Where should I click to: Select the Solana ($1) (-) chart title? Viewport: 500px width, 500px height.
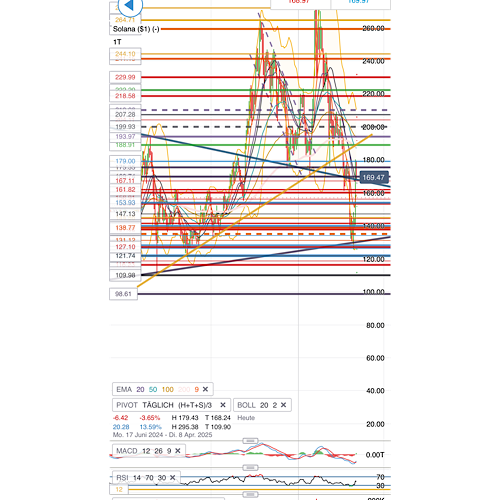(x=136, y=29)
